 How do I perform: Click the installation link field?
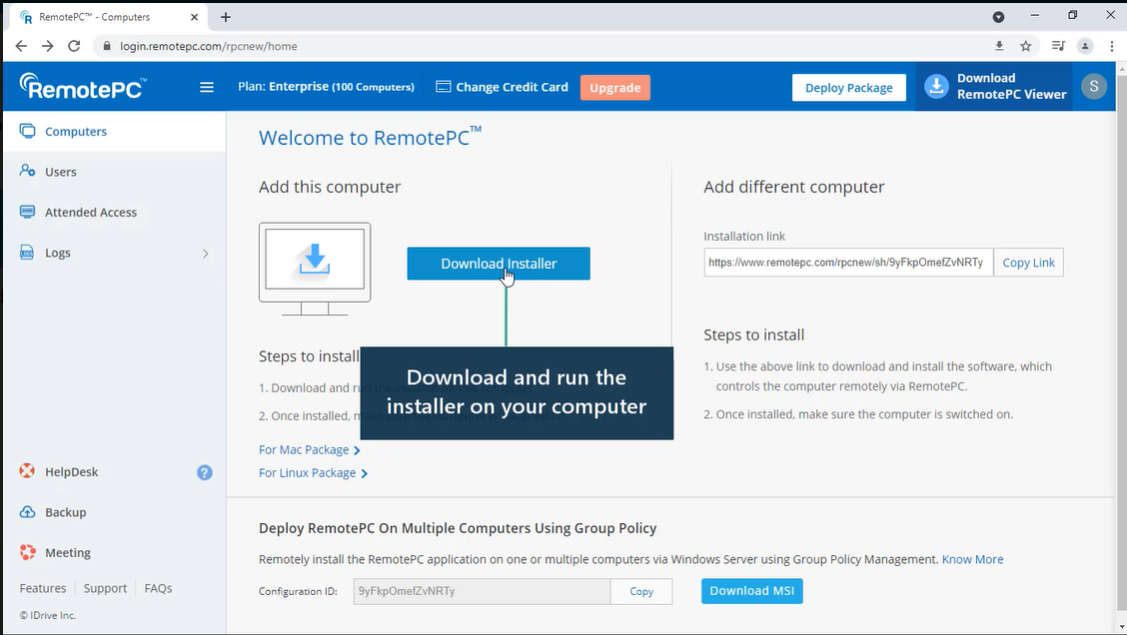(x=848, y=262)
